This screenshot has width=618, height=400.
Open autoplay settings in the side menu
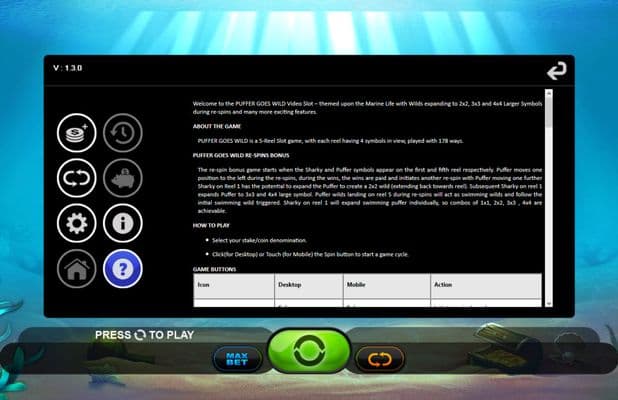pos(77,177)
